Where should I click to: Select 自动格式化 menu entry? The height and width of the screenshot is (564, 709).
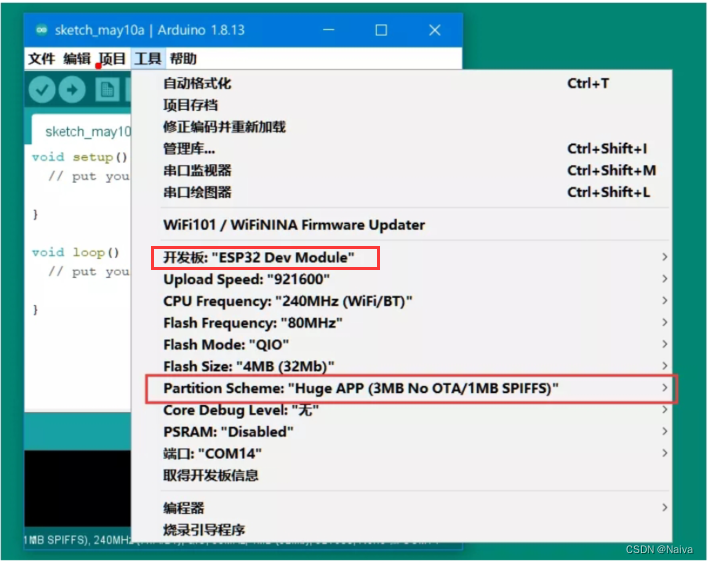[x=402, y=83]
